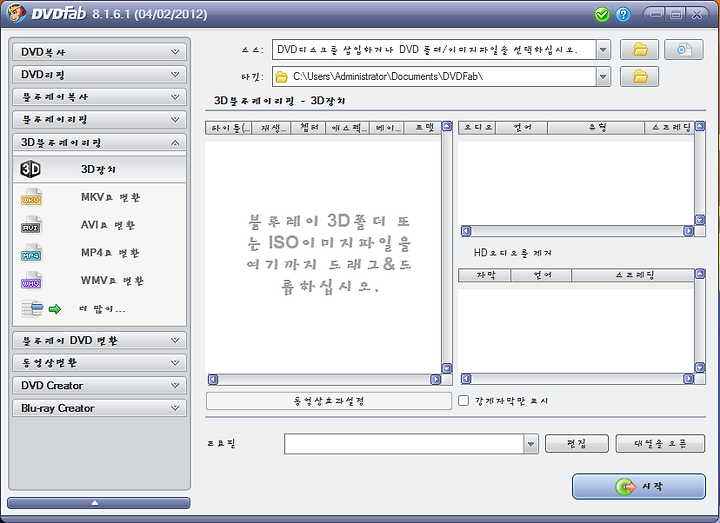Expand the video converter (동영상변환) section
720x523 pixels.
point(99,363)
